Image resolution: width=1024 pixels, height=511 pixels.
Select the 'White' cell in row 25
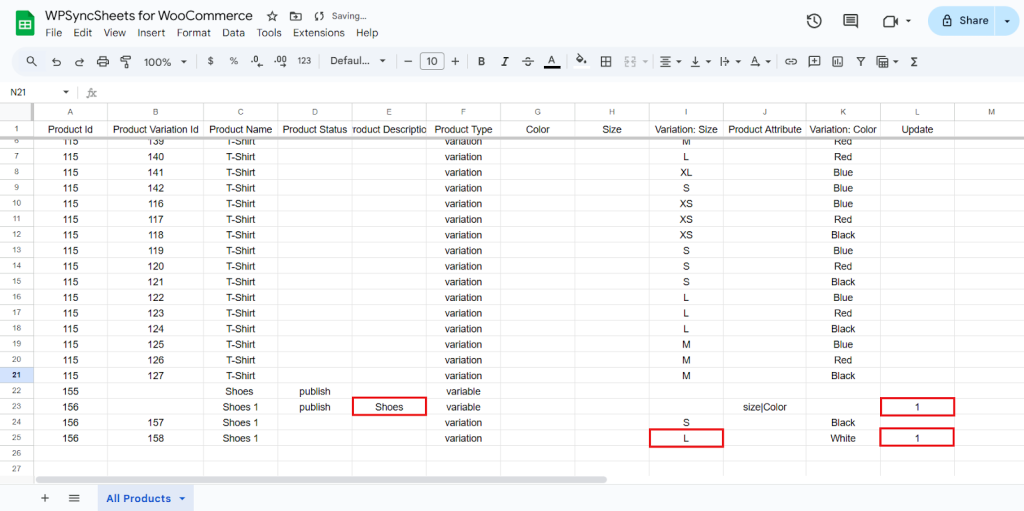pos(842,438)
